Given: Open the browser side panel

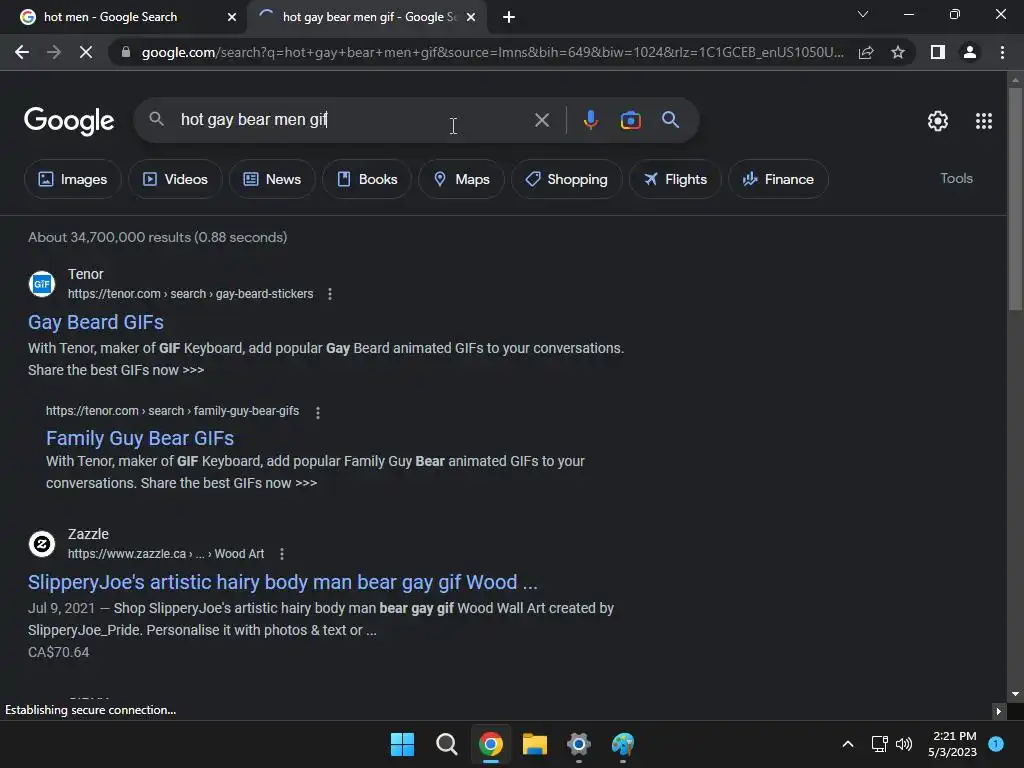Looking at the screenshot, I should pos(938,52).
